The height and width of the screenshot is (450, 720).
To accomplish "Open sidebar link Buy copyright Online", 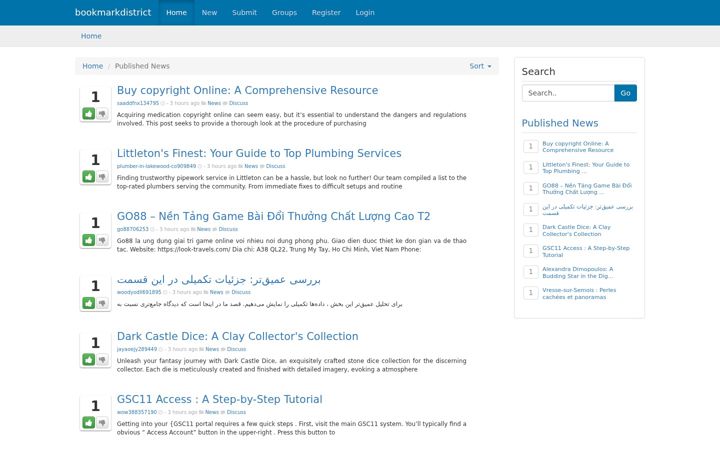I will pyautogui.click(x=578, y=146).
